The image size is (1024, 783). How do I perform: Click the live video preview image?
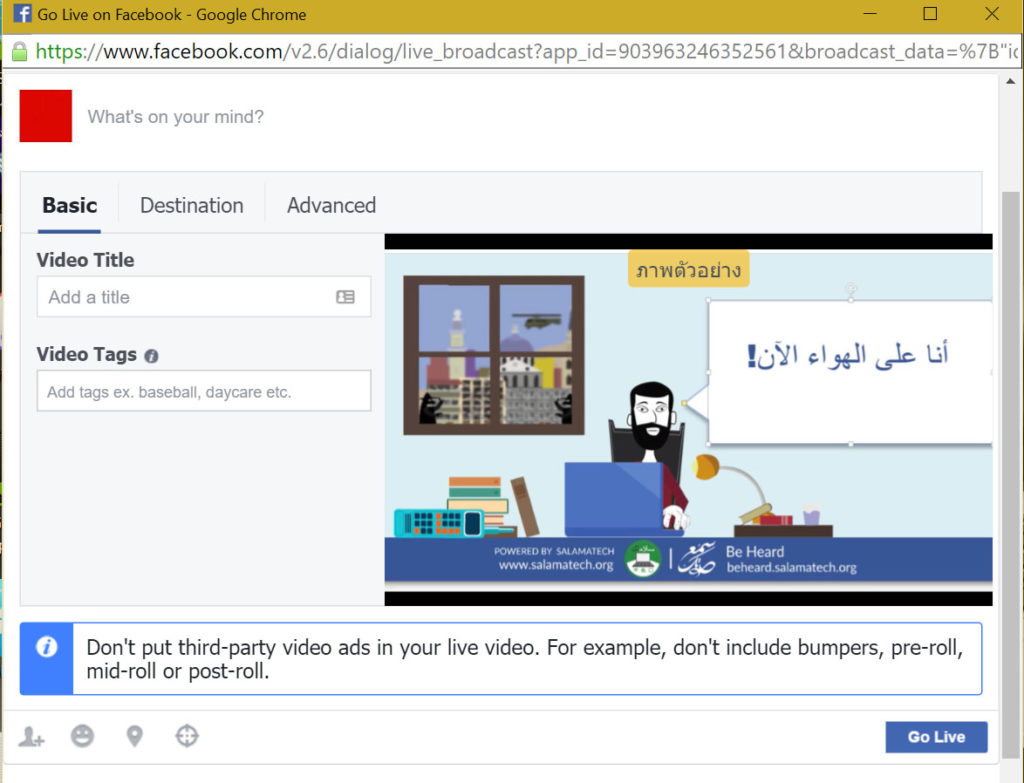point(688,419)
